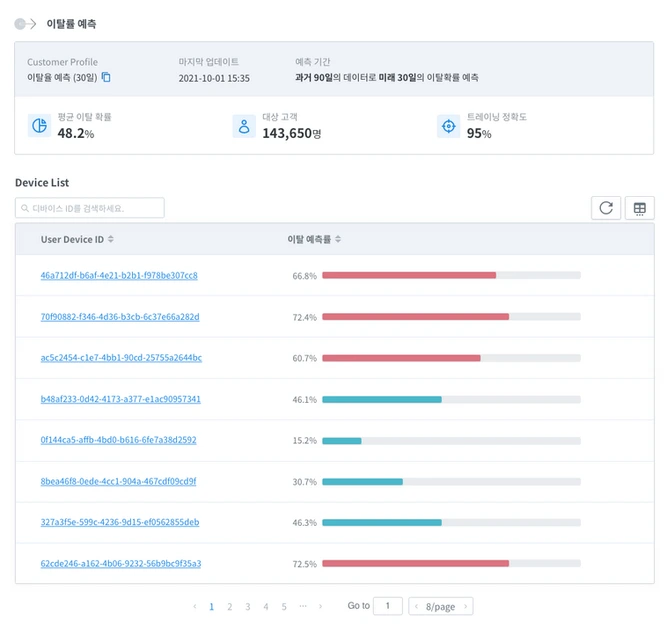This screenshot has height=641, width=667.
Task: Click the 60.7% percentage value
Action: pyautogui.click(x=305, y=358)
